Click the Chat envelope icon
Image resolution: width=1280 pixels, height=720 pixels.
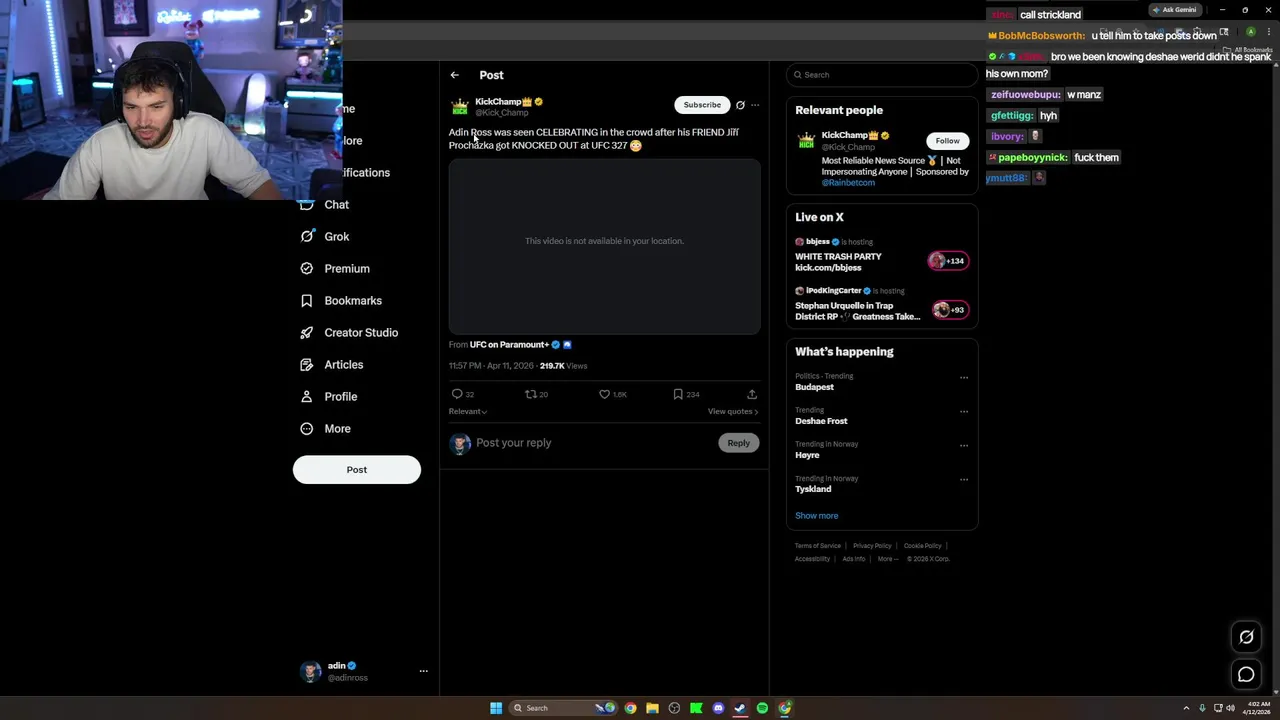[x=307, y=204]
